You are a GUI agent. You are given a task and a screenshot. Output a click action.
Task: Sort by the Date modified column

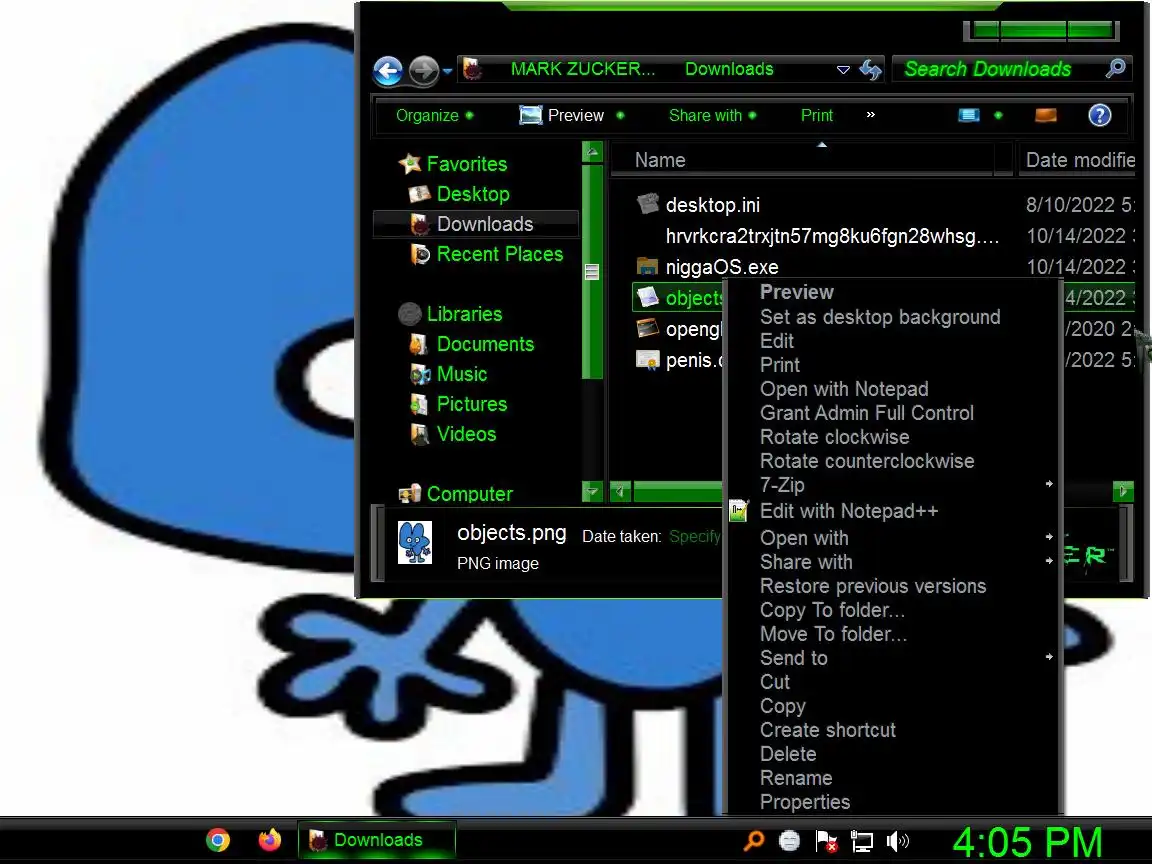(1079, 160)
